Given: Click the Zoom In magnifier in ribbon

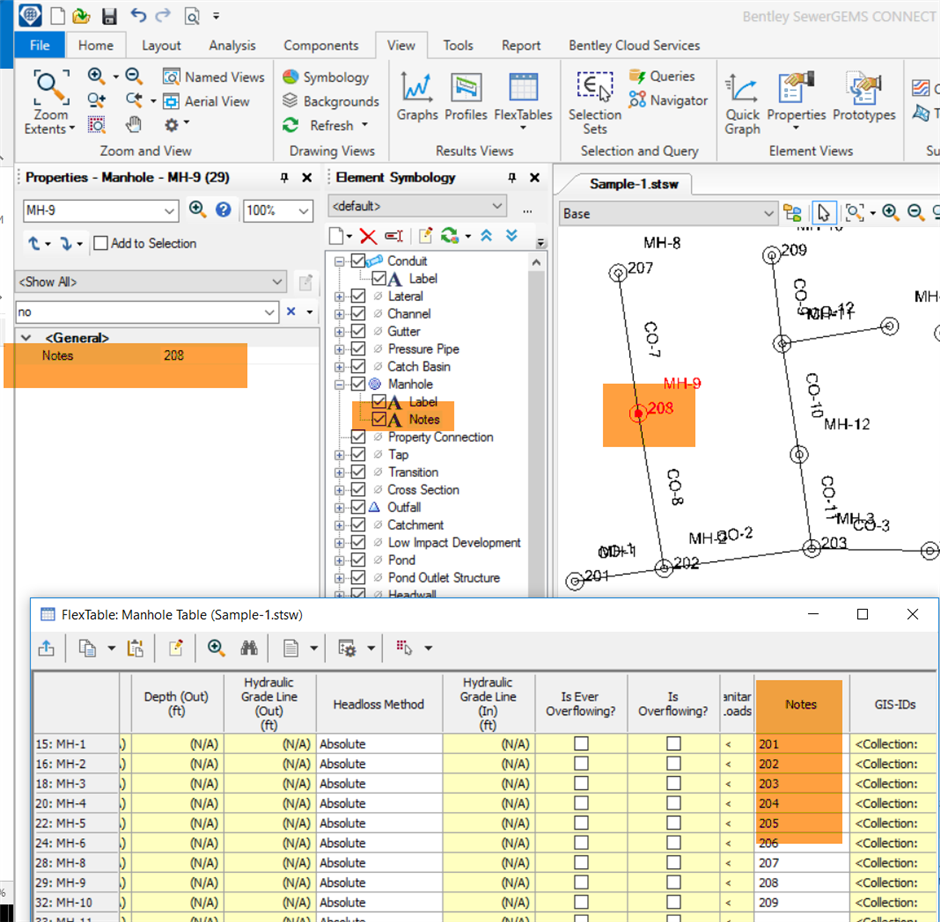Looking at the screenshot, I should point(97,76).
